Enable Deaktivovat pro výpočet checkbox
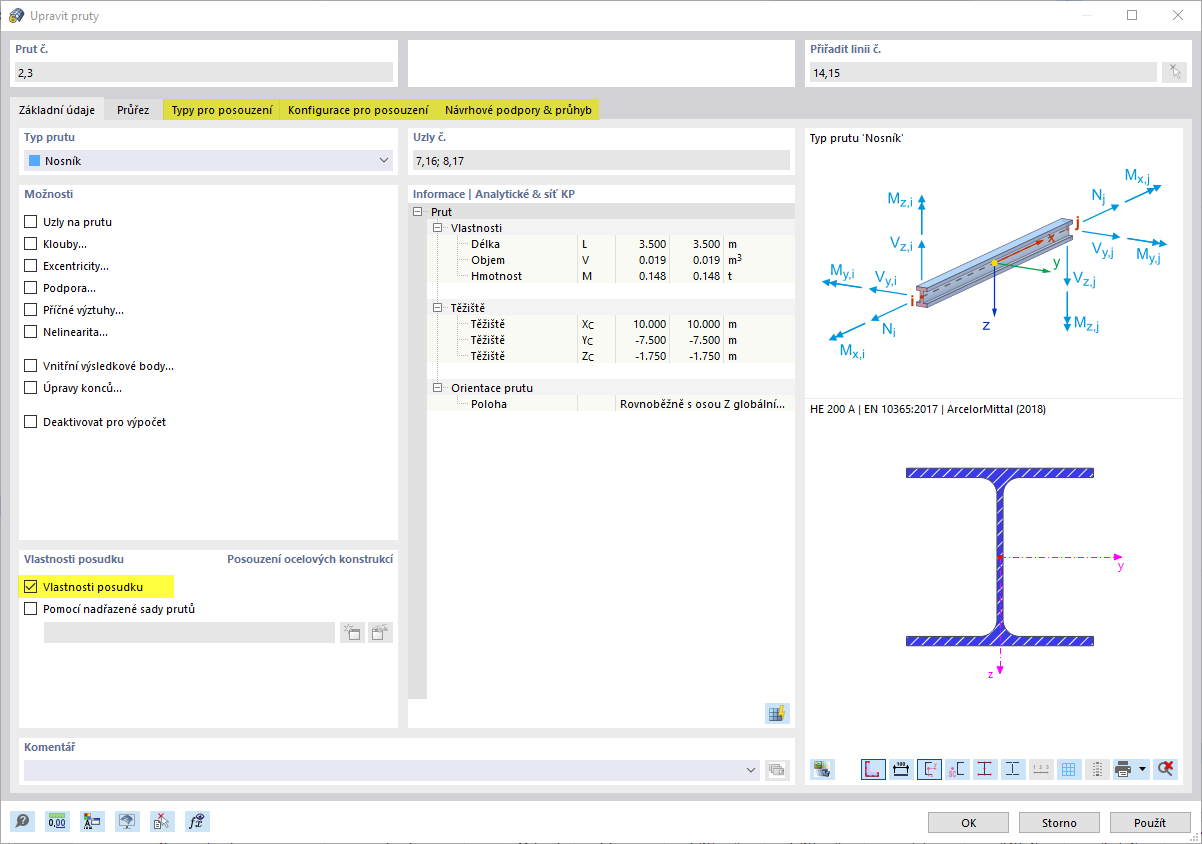 pyautogui.click(x=30, y=422)
